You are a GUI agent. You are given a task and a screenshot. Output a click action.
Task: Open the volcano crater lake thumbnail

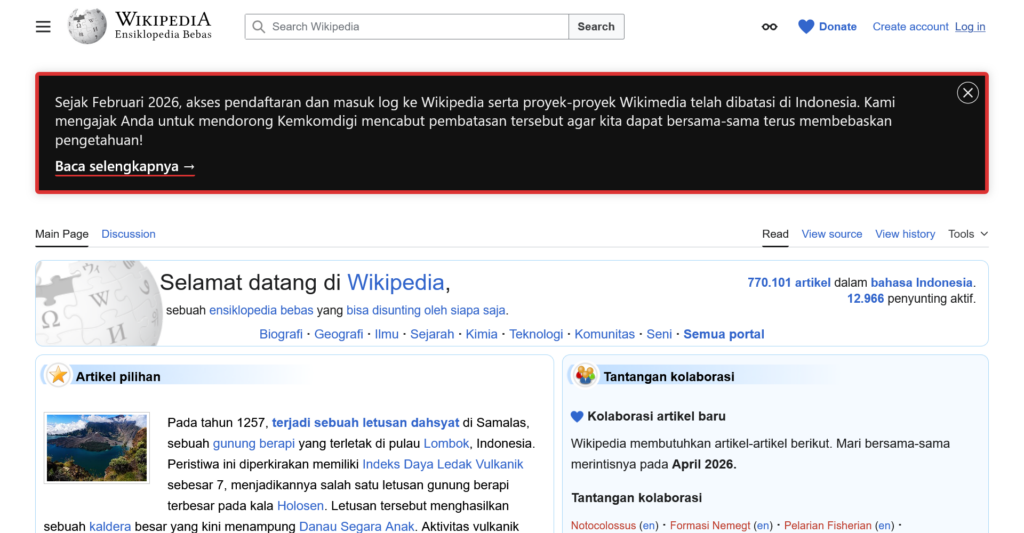pyautogui.click(x=97, y=448)
